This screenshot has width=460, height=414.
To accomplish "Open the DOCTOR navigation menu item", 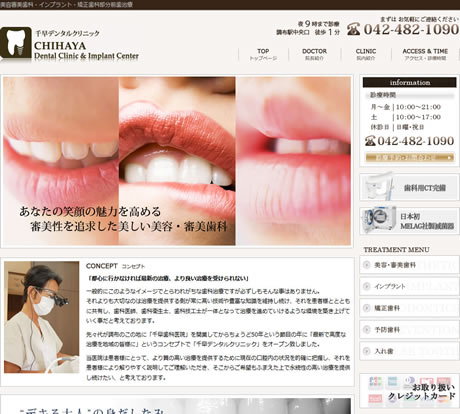I will point(314,54).
